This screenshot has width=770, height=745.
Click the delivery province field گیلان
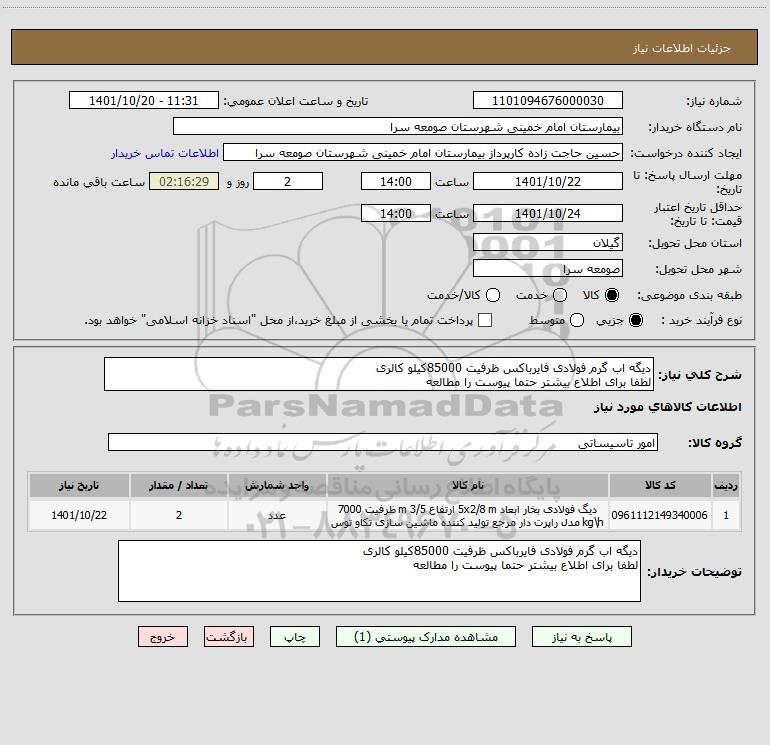click(548, 242)
